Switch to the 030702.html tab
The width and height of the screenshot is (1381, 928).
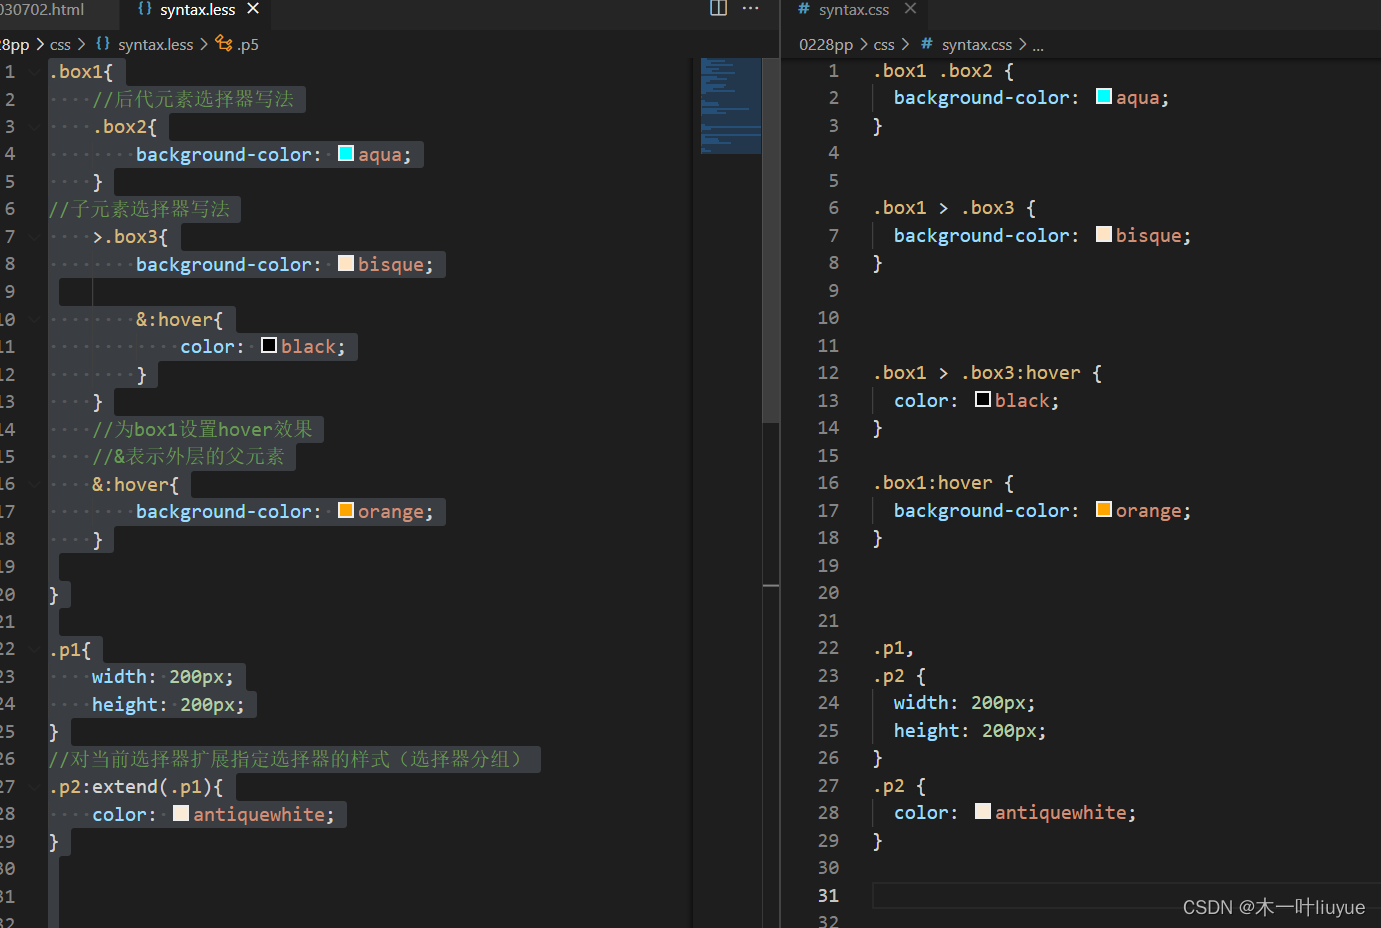coord(42,10)
